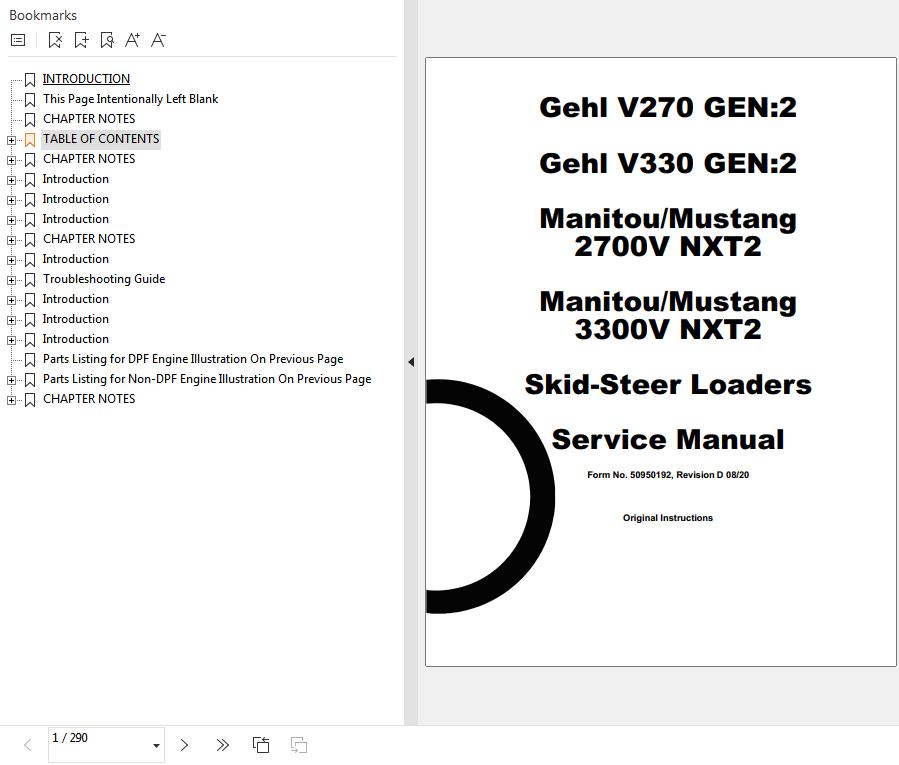Click the delete bookmark icon
The height and width of the screenshot is (765, 899).
point(55,40)
